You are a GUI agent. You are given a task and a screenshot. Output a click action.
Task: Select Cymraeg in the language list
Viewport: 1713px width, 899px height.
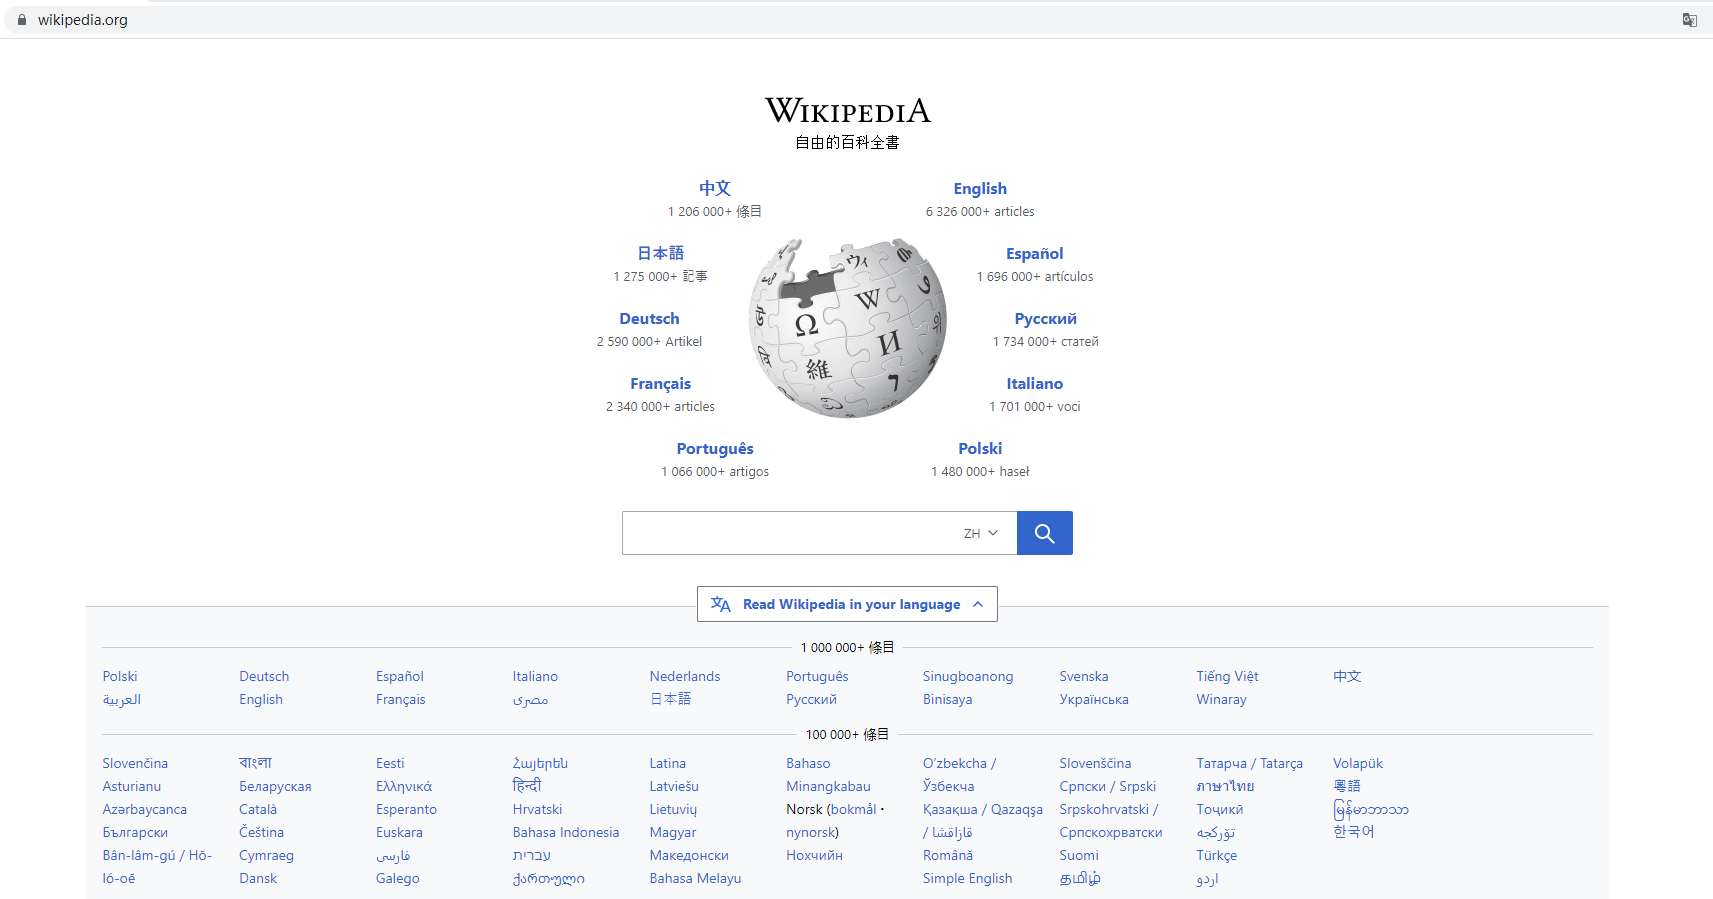point(266,856)
